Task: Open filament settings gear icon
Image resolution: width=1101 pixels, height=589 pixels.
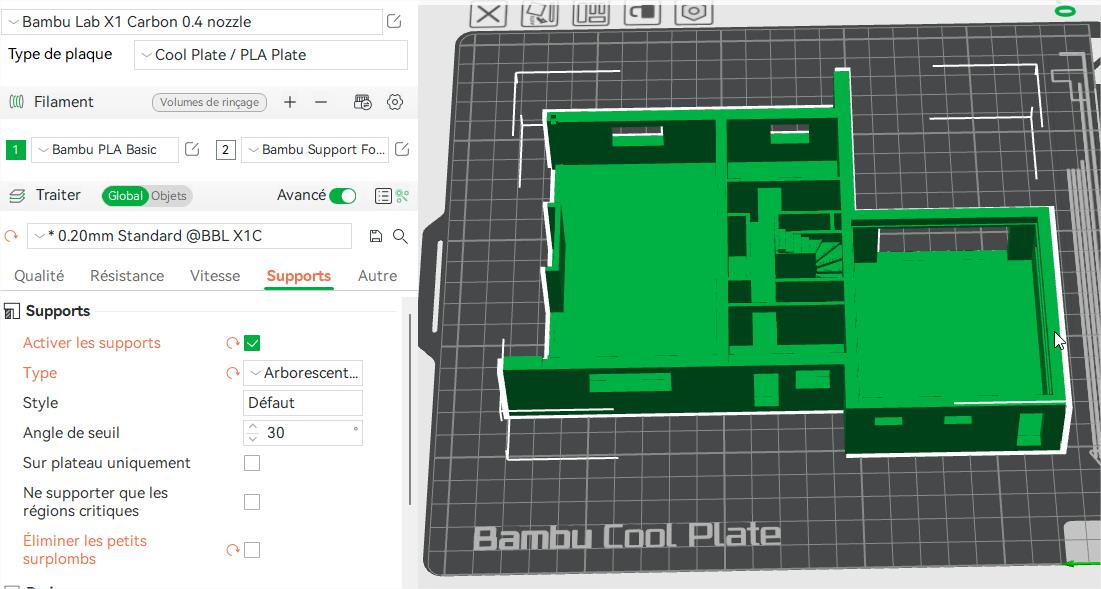Action: (395, 102)
